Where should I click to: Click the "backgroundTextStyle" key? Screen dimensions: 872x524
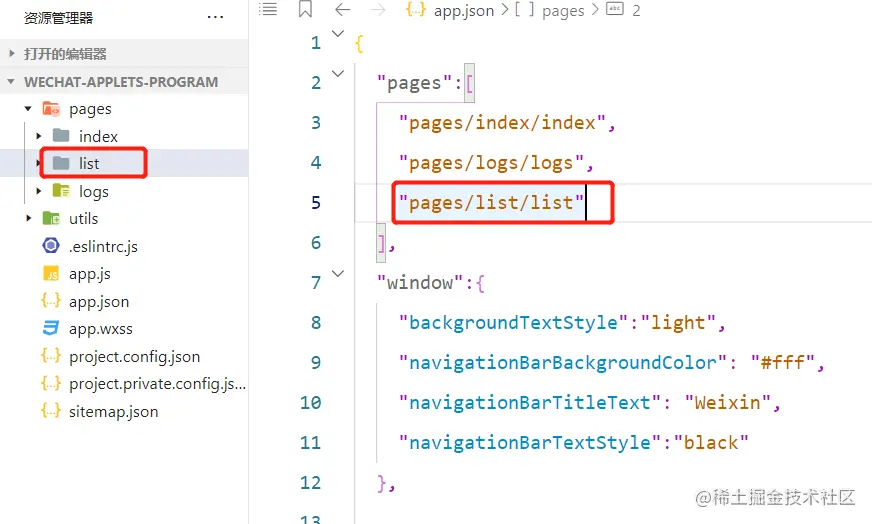[513, 323]
